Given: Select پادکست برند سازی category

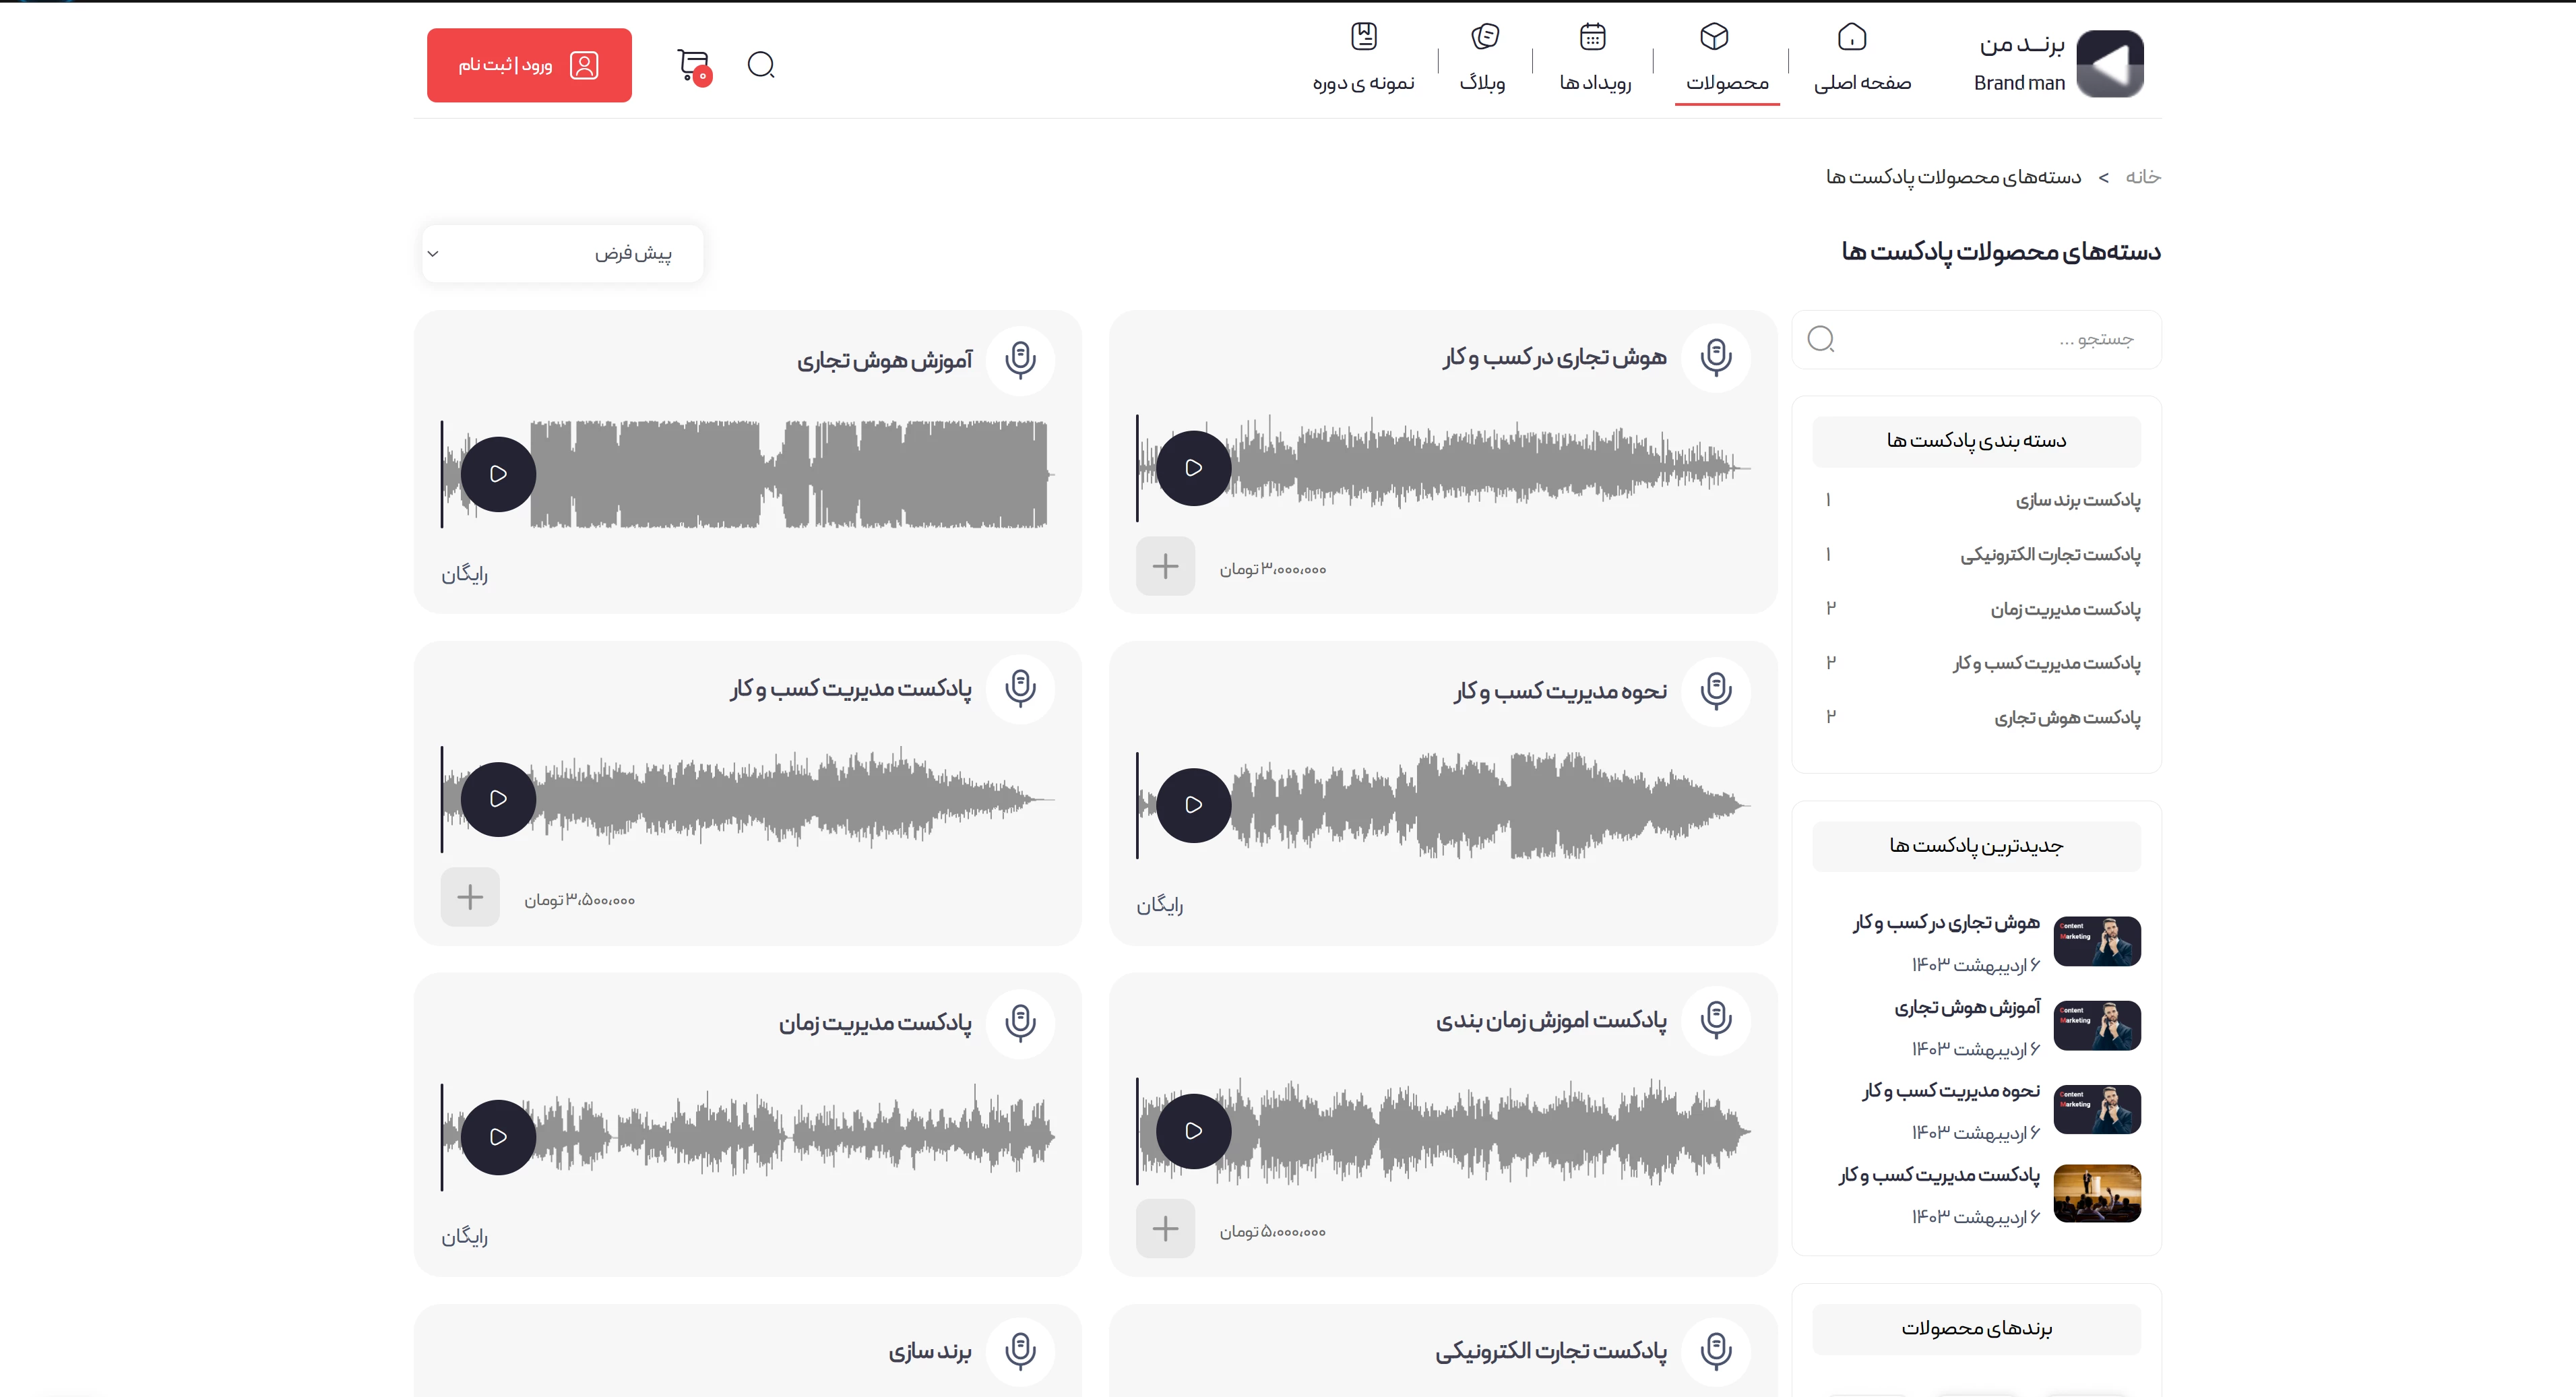Looking at the screenshot, I should click(2077, 500).
